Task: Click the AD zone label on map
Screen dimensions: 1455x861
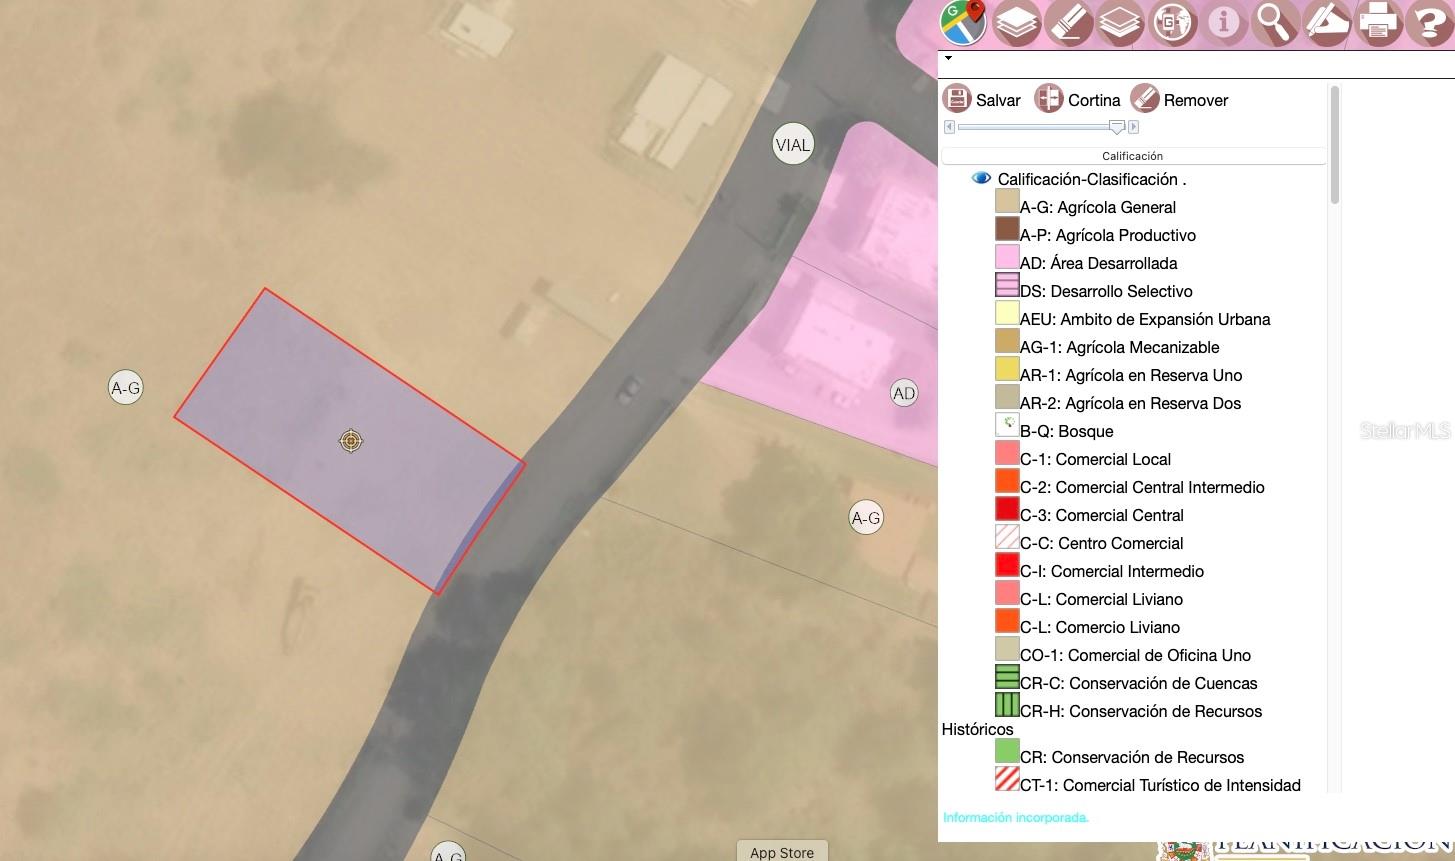Action: click(x=904, y=393)
